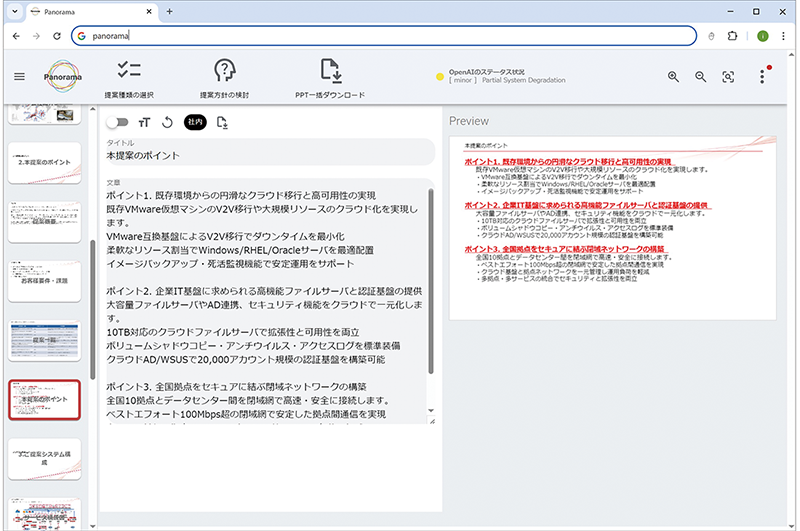Click the slide file download icon
Viewport: 800px width, 531px height.
[222, 123]
